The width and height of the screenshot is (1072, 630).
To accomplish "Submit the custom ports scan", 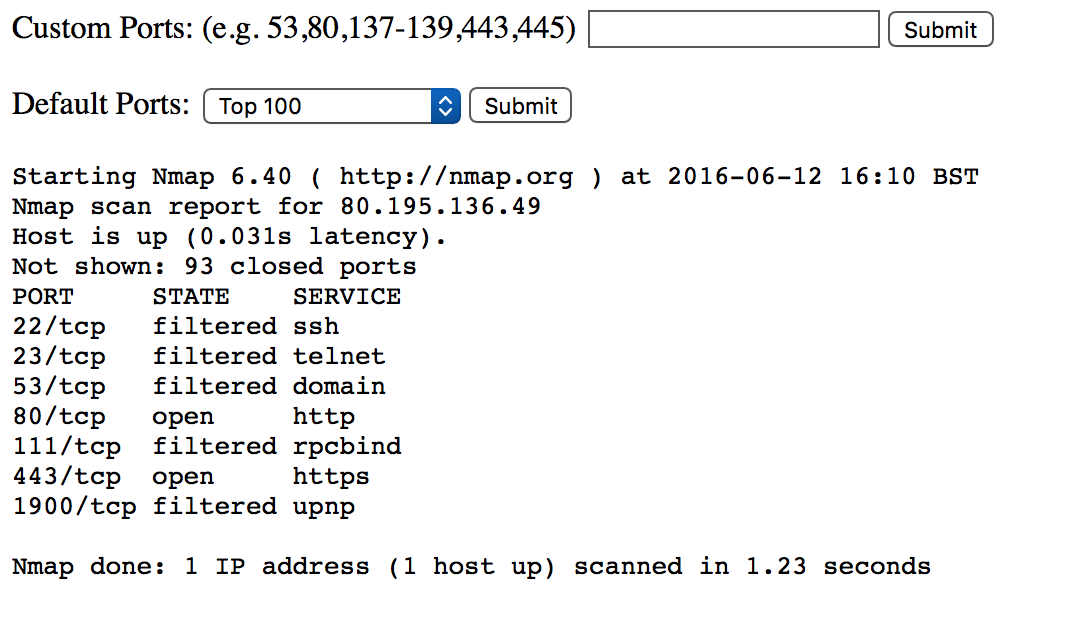I will pos(941,29).
